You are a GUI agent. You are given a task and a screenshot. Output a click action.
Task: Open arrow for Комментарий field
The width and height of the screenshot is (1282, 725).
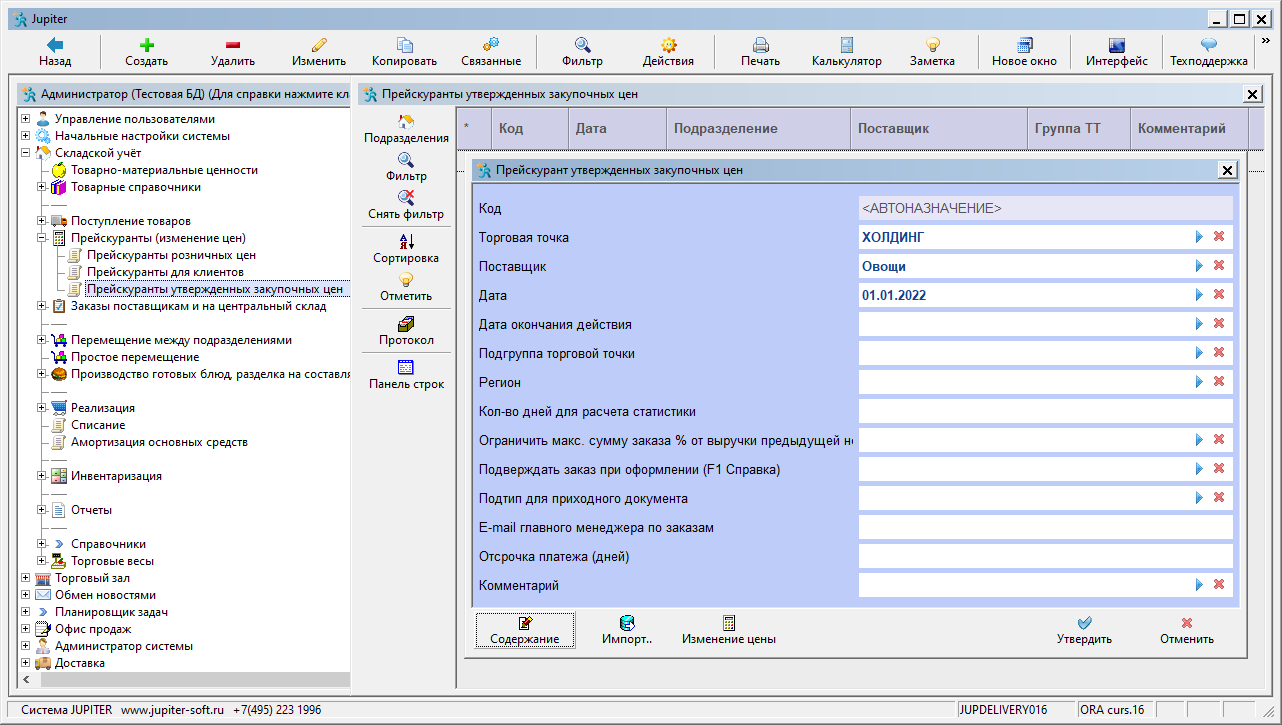1199,585
